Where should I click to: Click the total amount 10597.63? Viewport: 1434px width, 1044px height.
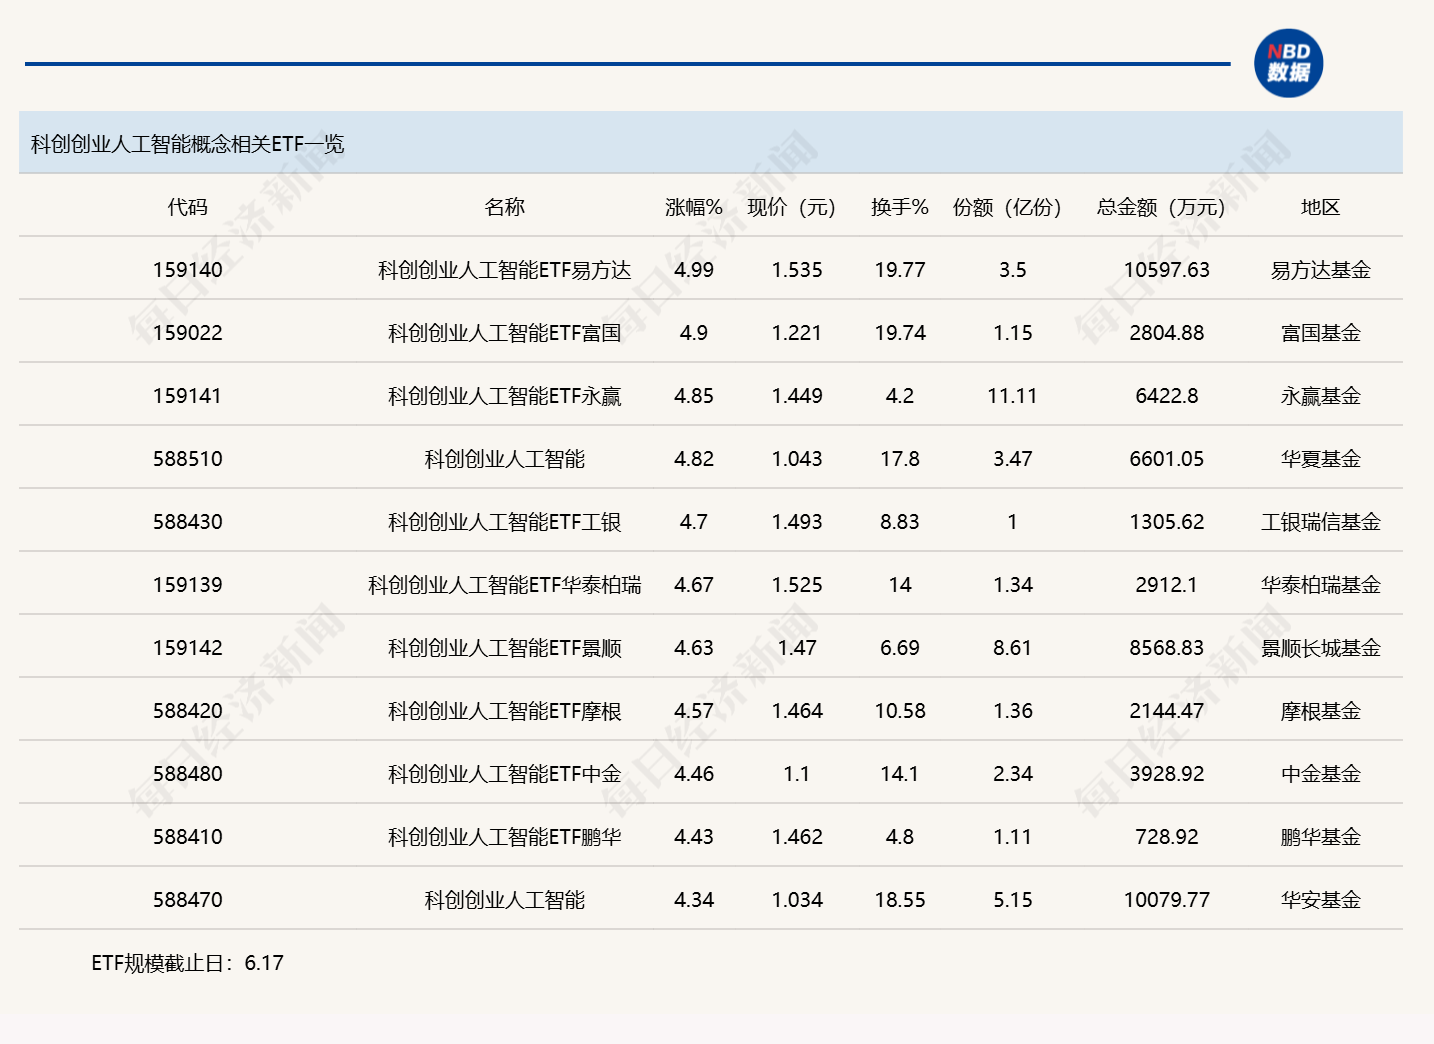point(1167,270)
